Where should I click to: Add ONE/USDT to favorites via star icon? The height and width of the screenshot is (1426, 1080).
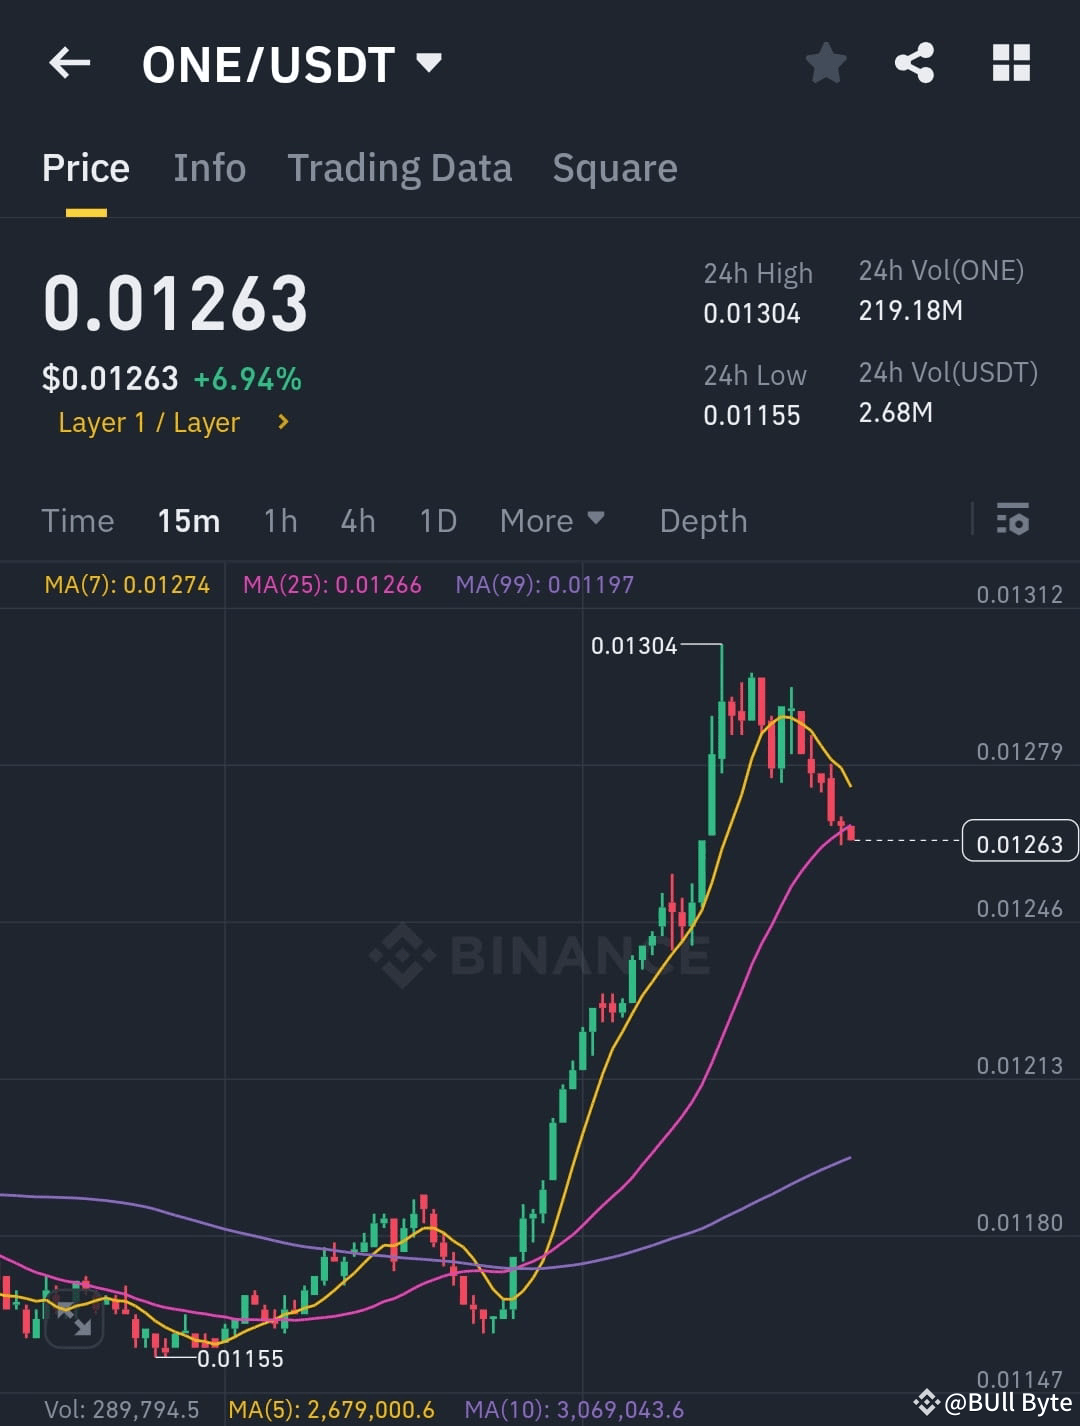coord(826,62)
